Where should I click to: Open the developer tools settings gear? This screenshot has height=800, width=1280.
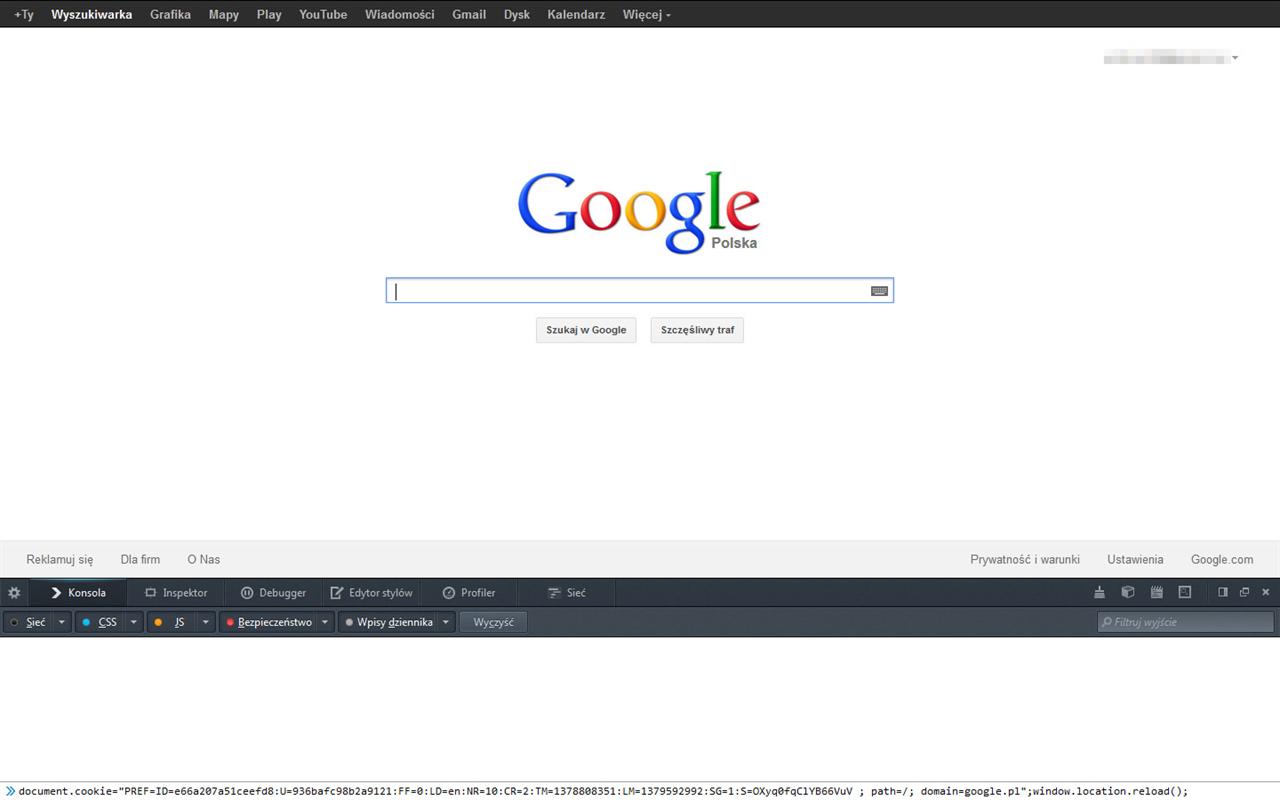coord(14,593)
